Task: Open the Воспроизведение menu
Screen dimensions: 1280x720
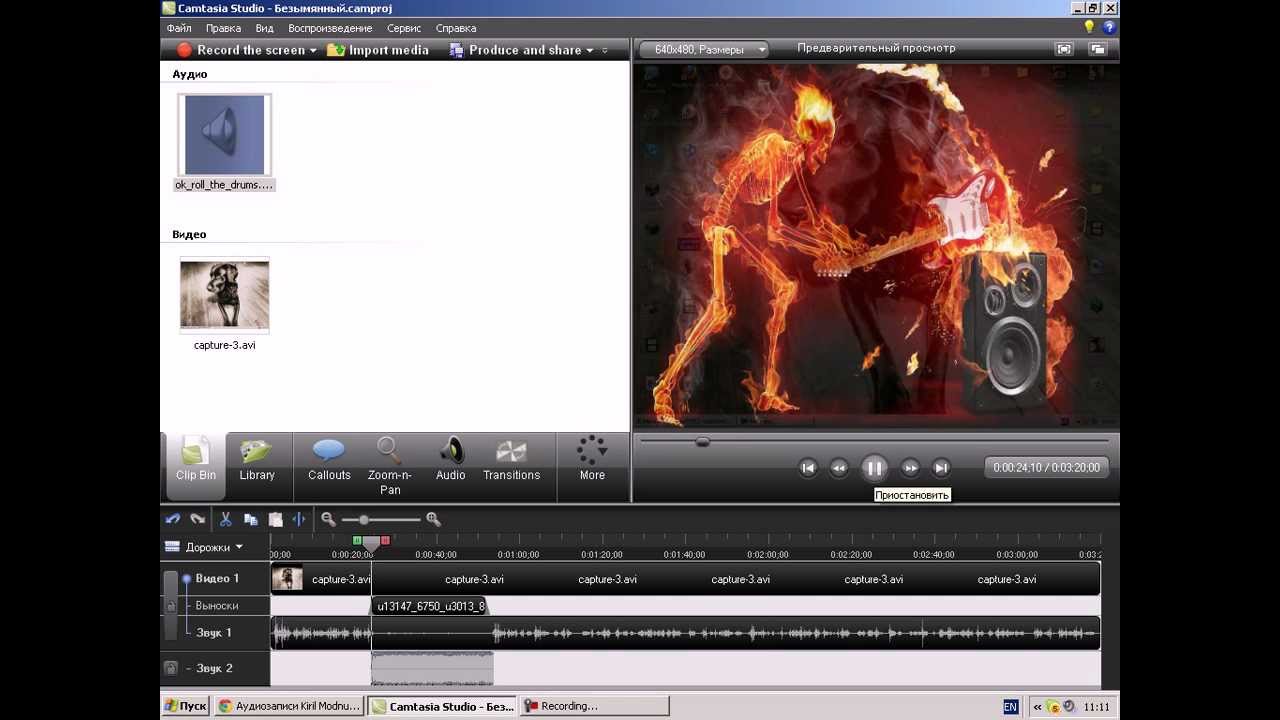Action: click(x=330, y=28)
